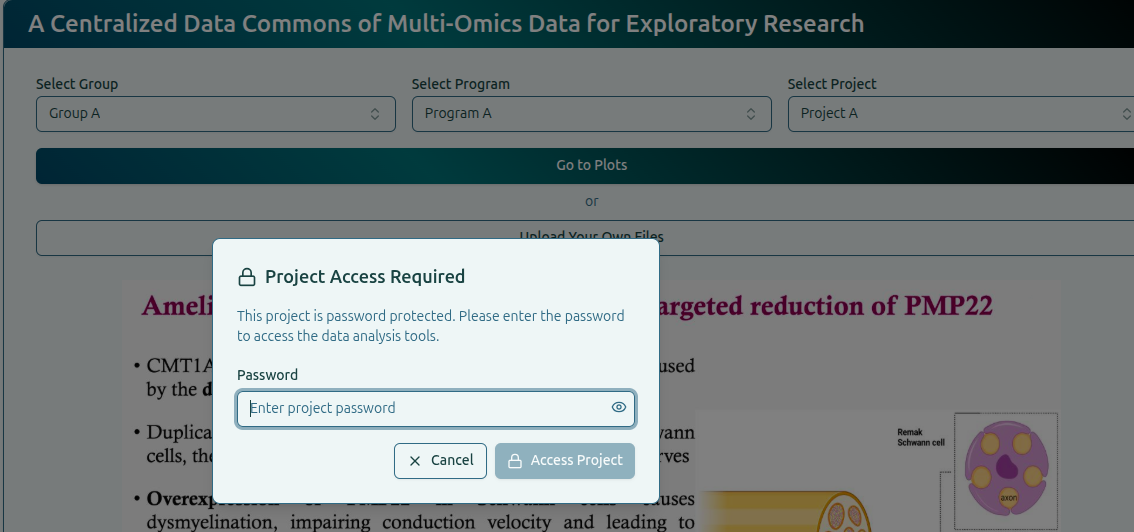1134x532 pixels.
Task: Click the 'Select Program' label
Action: coord(461,84)
